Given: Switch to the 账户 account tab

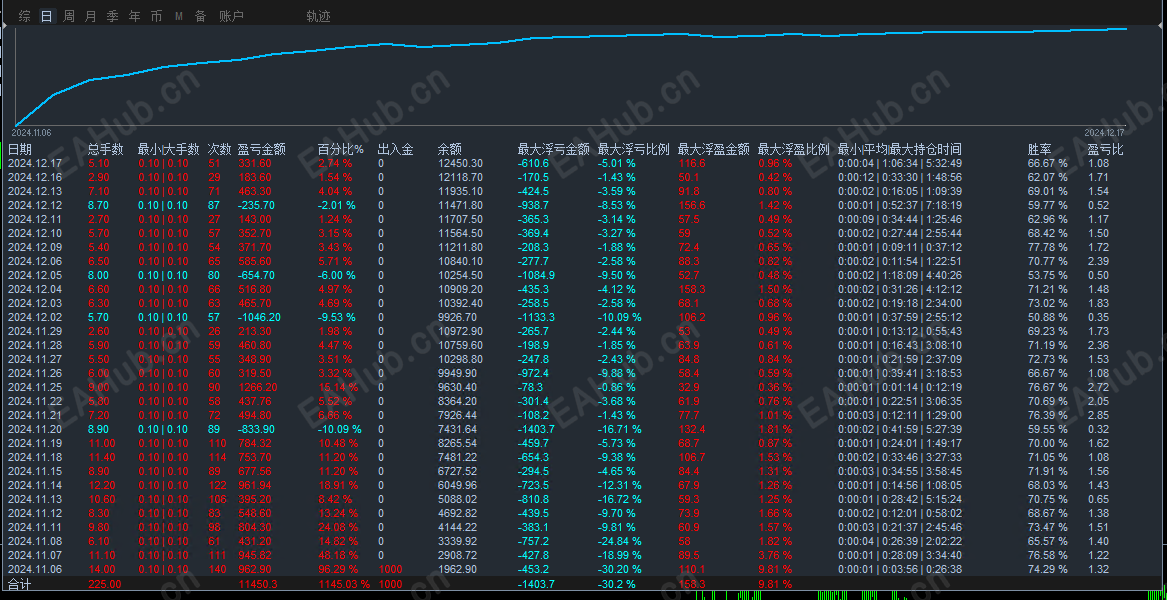Looking at the screenshot, I should pyautogui.click(x=231, y=16).
